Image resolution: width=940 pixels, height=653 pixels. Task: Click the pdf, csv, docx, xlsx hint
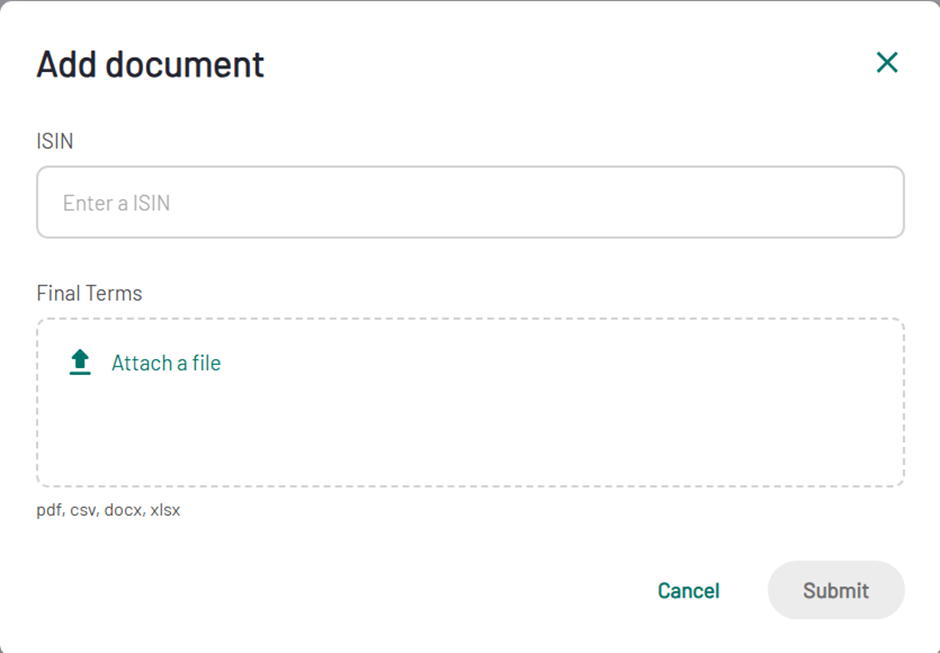click(x=108, y=510)
